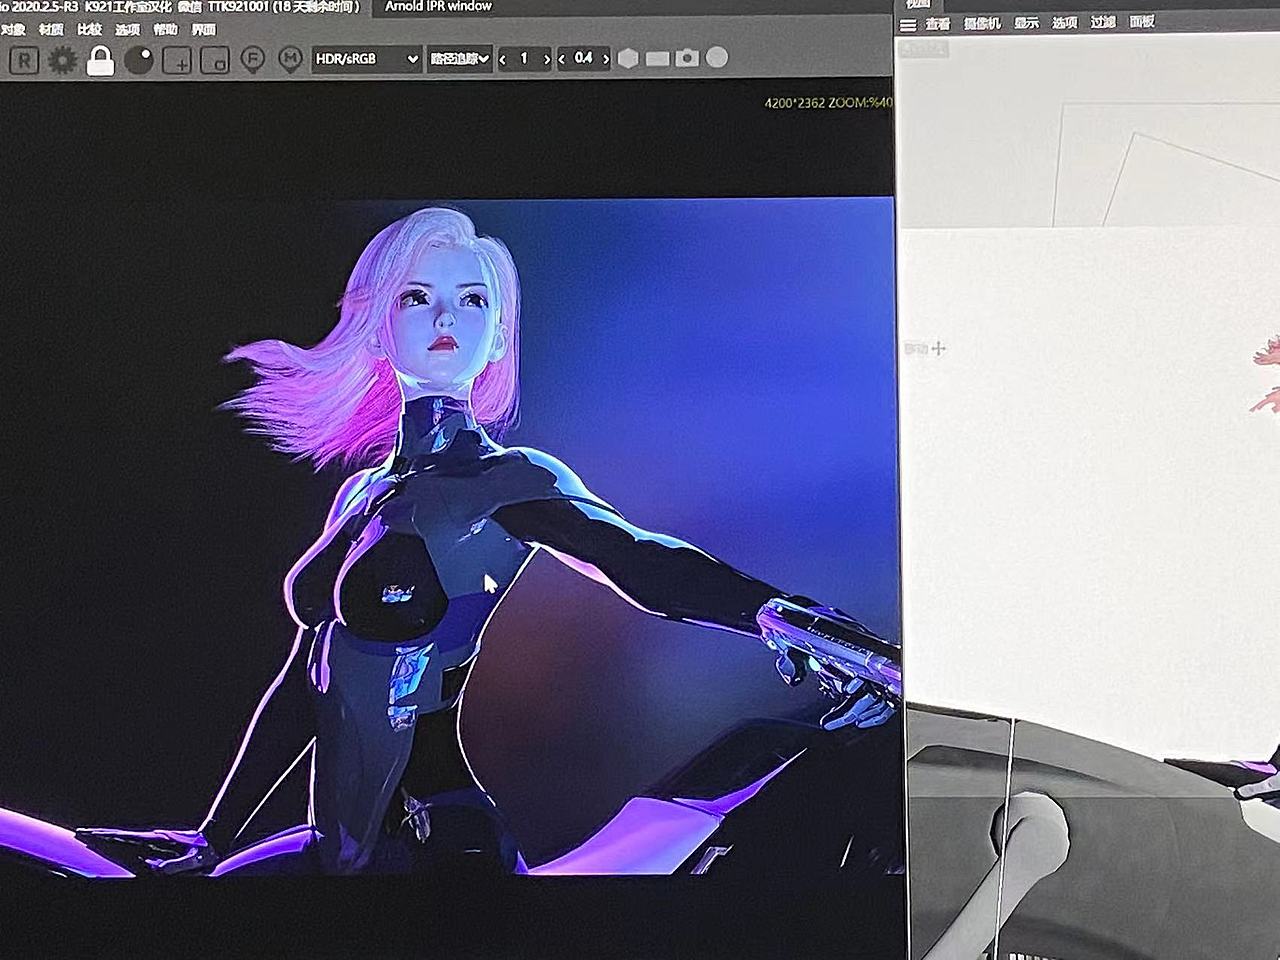The width and height of the screenshot is (1280, 960).
Task: Click the field showing value 1
Action: click(523, 59)
